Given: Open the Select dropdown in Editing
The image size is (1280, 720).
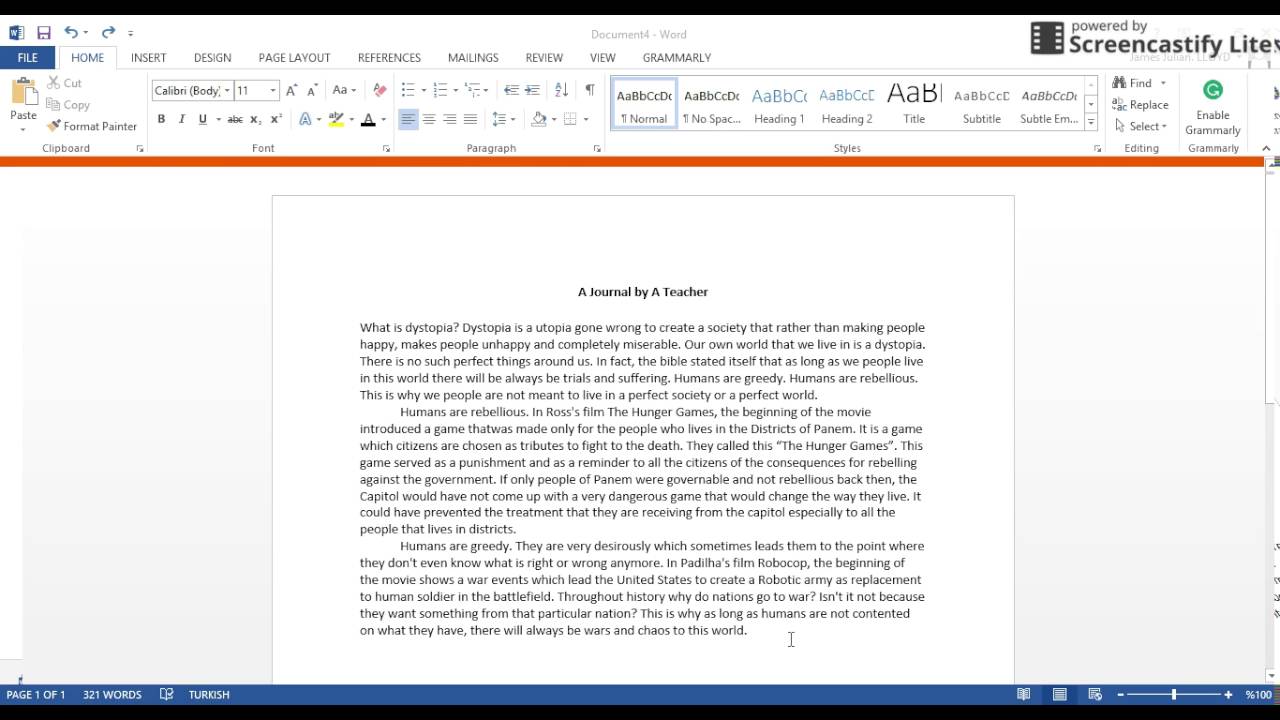Looking at the screenshot, I should [1140, 126].
